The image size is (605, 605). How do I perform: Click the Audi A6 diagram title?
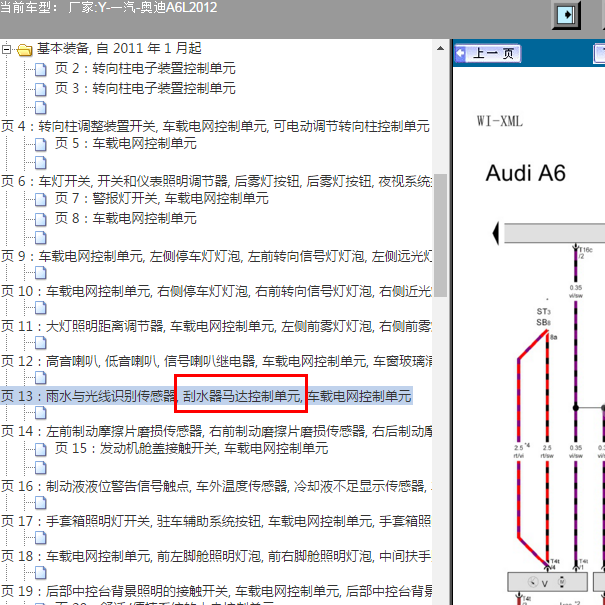(x=526, y=173)
